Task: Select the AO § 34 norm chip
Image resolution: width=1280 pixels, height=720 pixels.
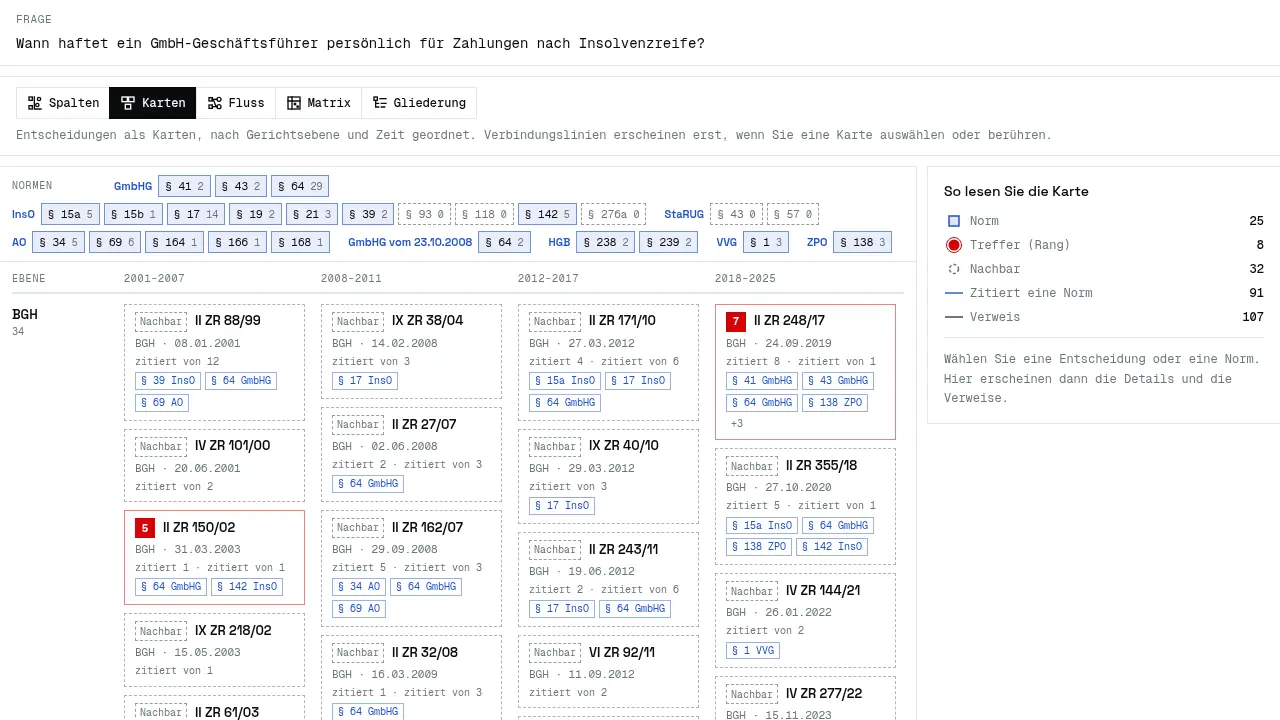Action: 58,242
